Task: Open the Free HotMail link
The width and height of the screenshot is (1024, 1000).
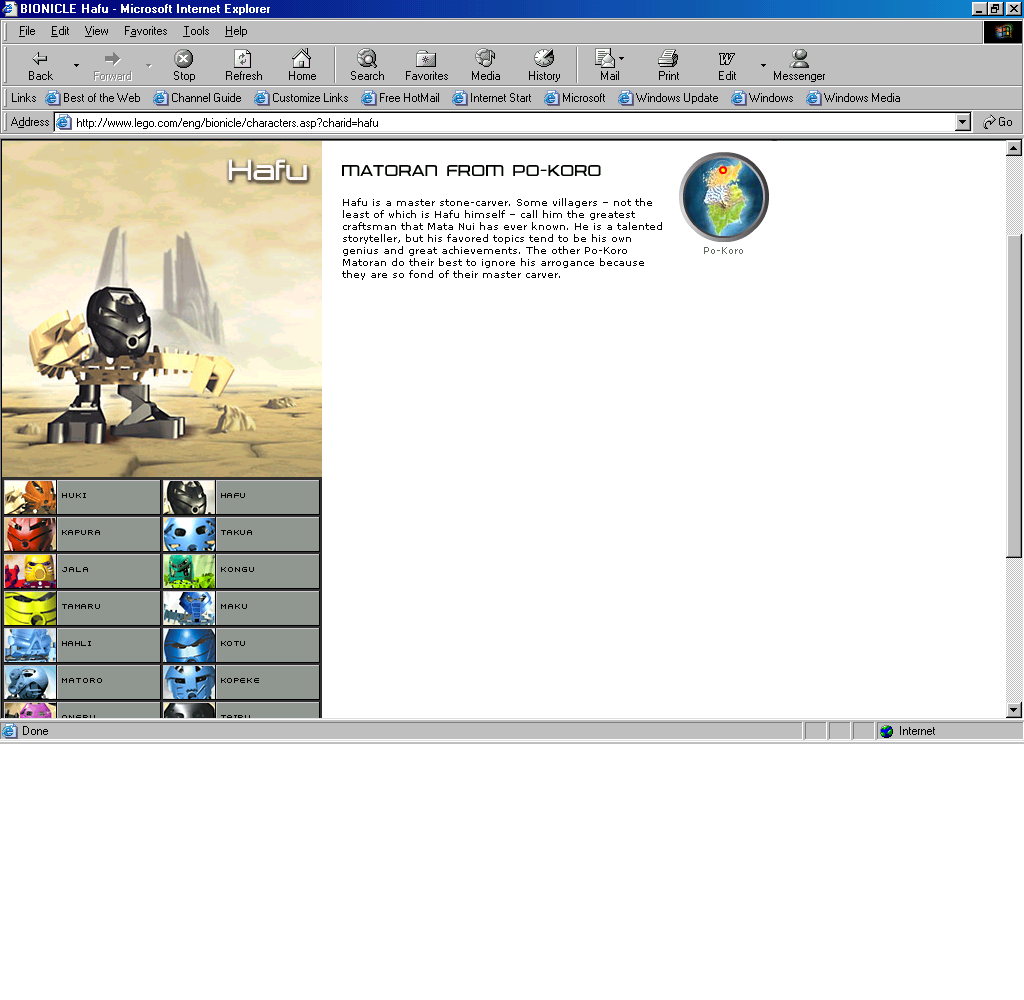Action: pyautogui.click(x=400, y=98)
